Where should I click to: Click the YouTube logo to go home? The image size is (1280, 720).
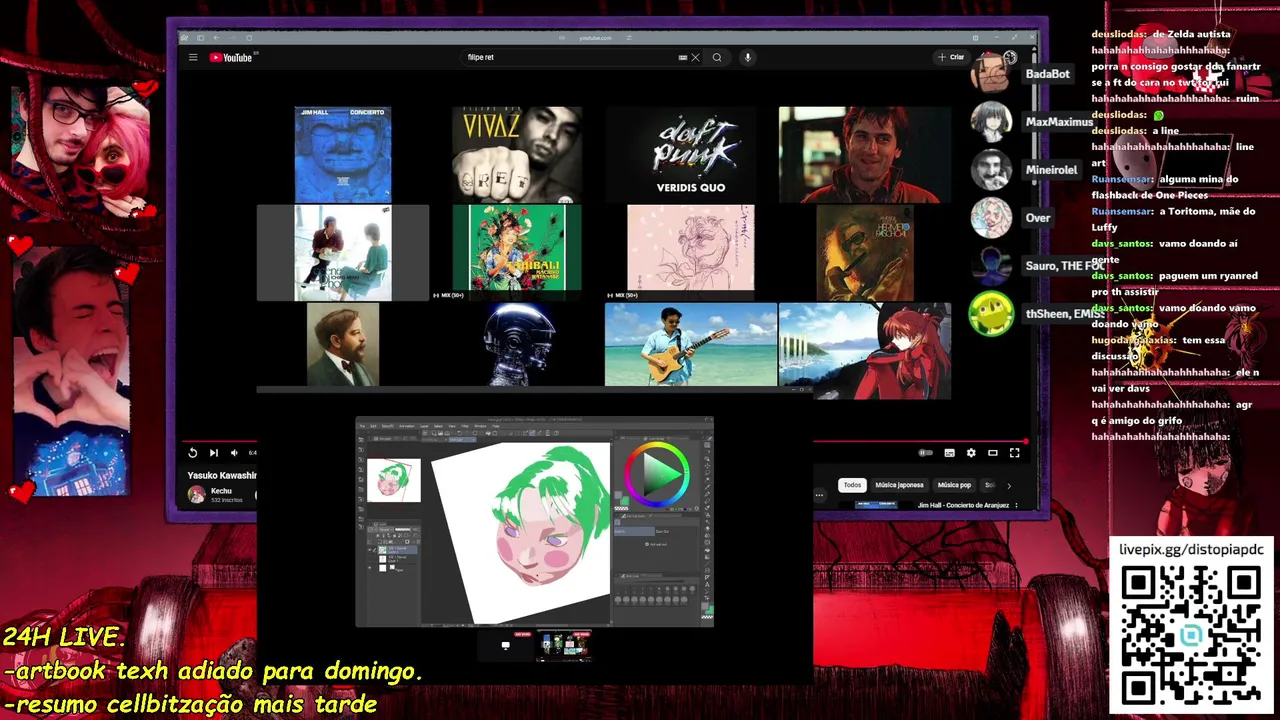pos(231,57)
